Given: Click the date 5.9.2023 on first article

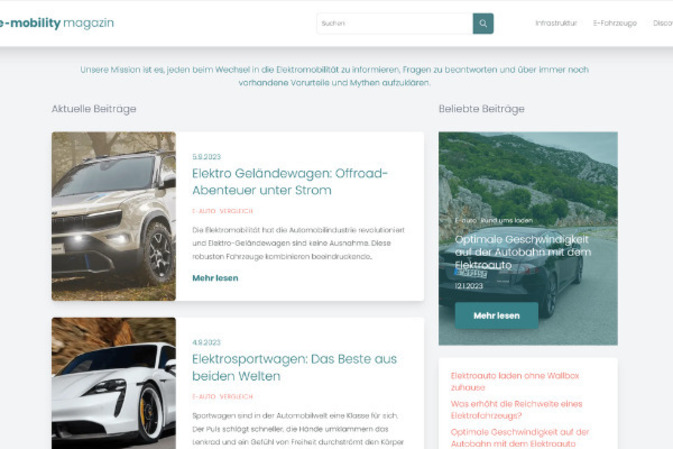Looking at the screenshot, I should tap(206, 157).
